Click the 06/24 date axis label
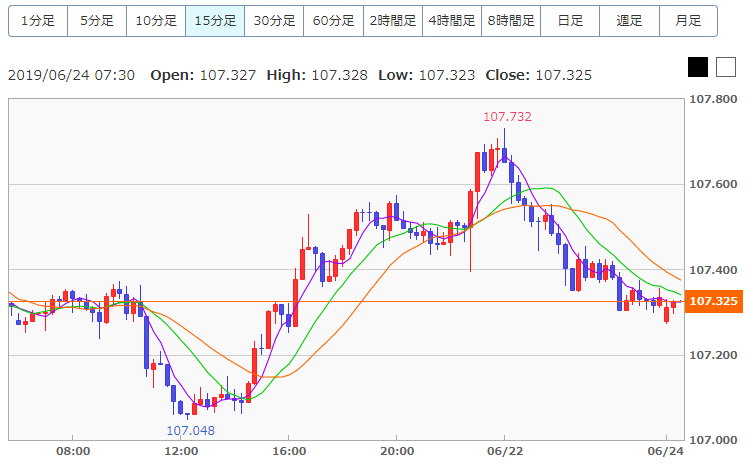Screen dimensions: 751x466 click(666, 452)
